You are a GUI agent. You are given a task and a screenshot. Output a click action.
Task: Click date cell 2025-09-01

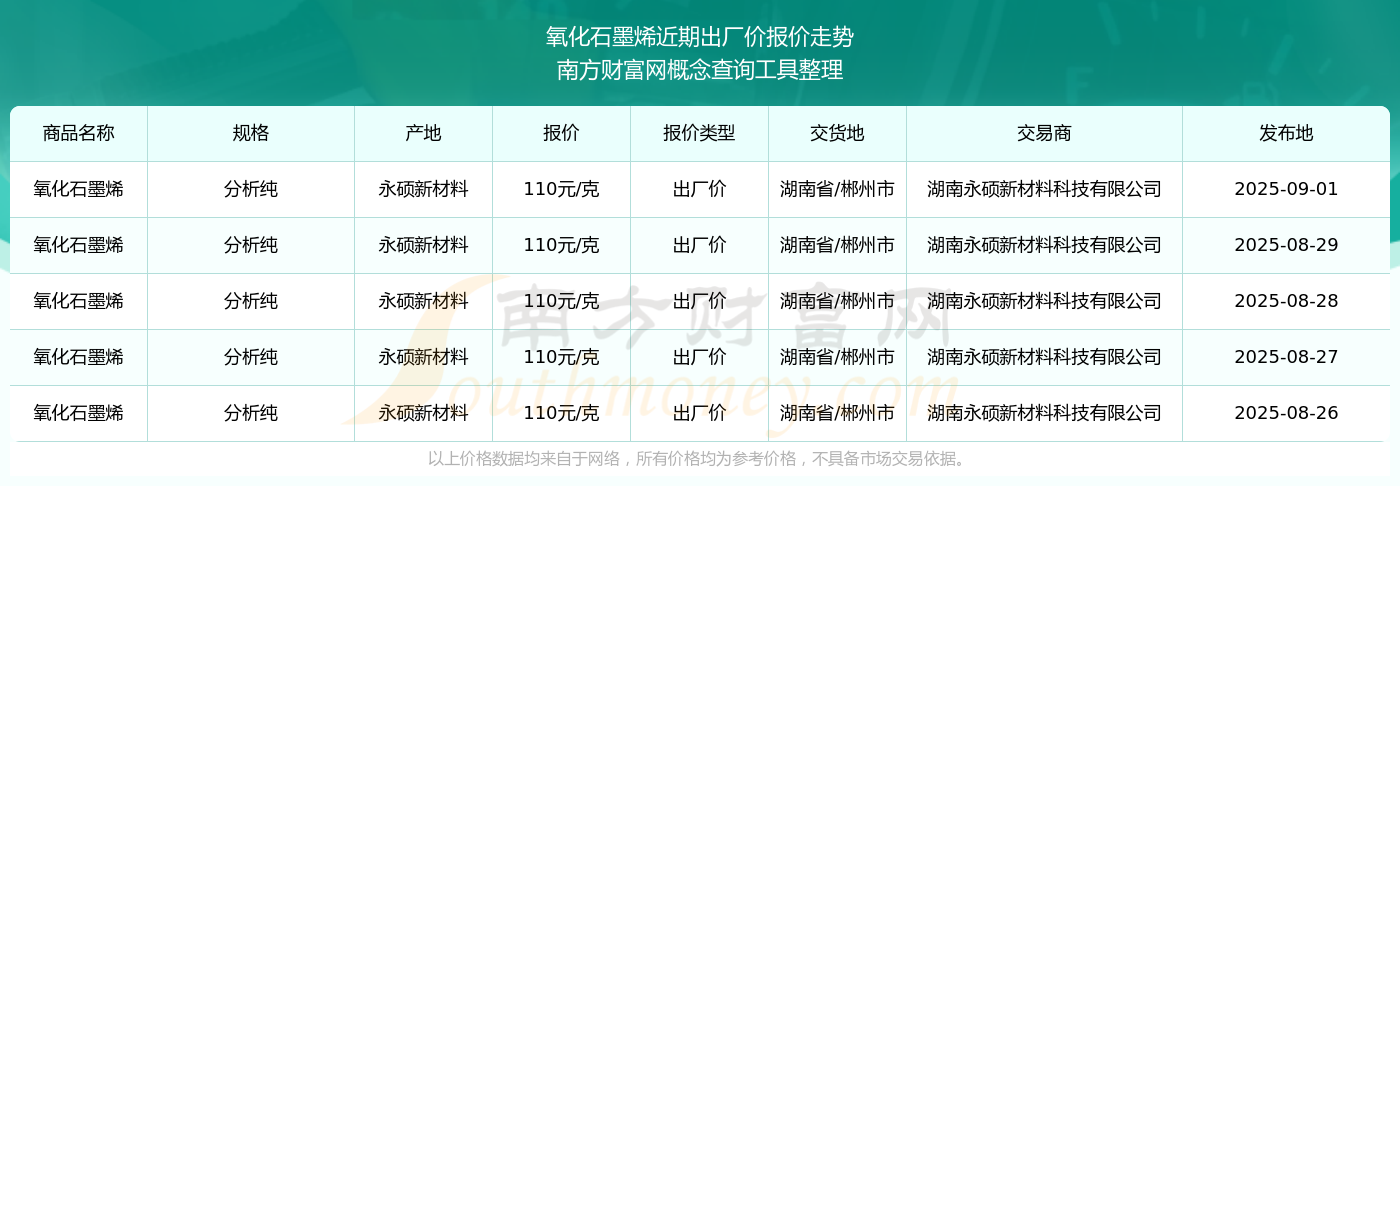(x=1286, y=189)
